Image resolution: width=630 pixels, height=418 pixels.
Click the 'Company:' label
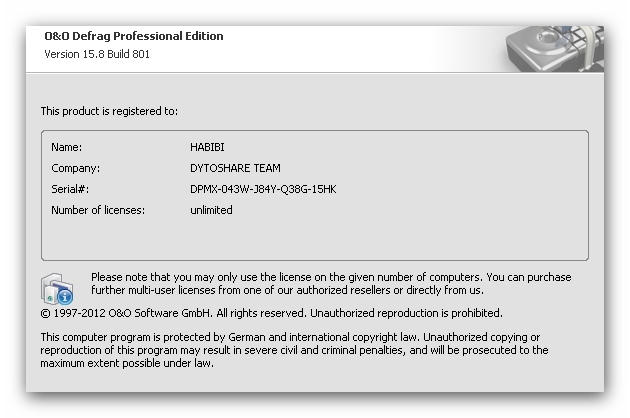coord(76,168)
